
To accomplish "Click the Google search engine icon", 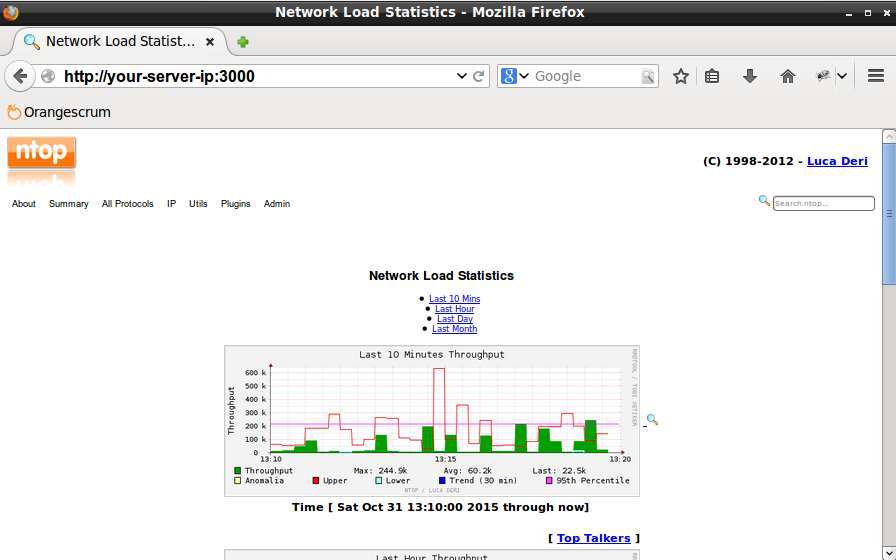I will point(509,76).
